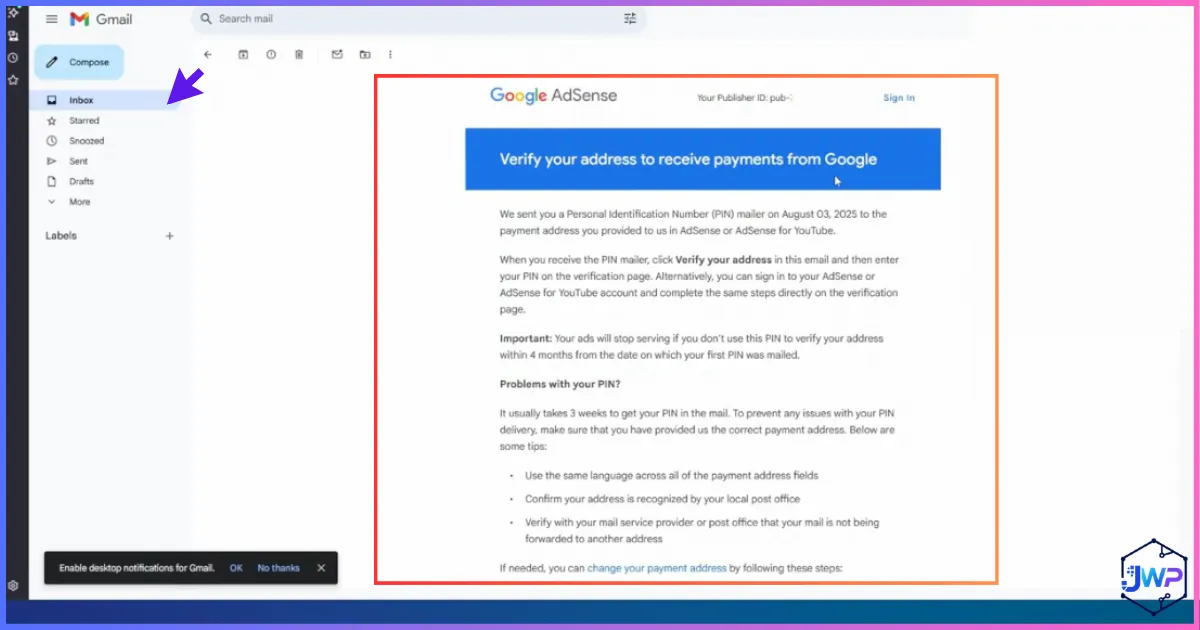Open the three-dot More options menu
The height and width of the screenshot is (630, 1200).
point(390,54)
